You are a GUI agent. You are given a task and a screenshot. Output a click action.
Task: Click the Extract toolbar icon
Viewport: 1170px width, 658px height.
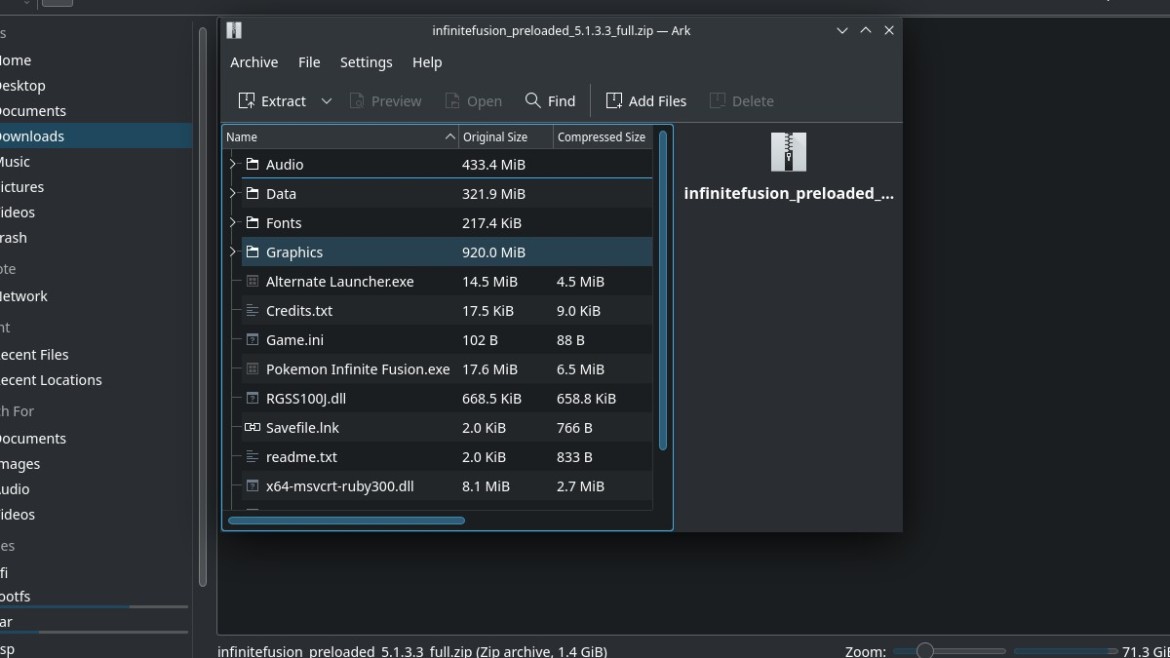(x=247, y=101)
